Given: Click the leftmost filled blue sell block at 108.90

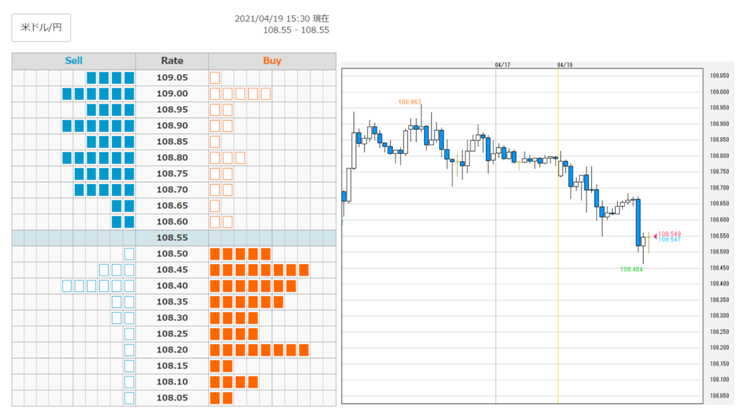Looking at the screenshot, I should click(67, 126).
